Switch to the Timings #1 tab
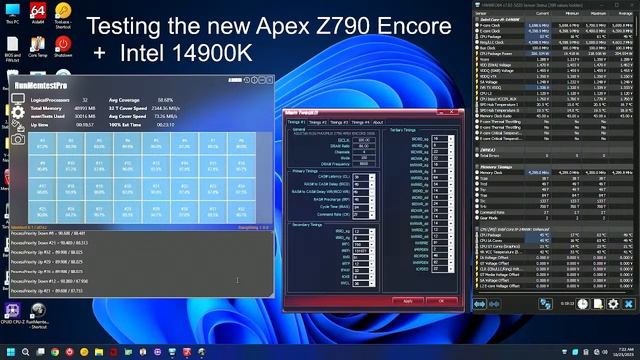640x360 pixels. (x=297, y=122)
